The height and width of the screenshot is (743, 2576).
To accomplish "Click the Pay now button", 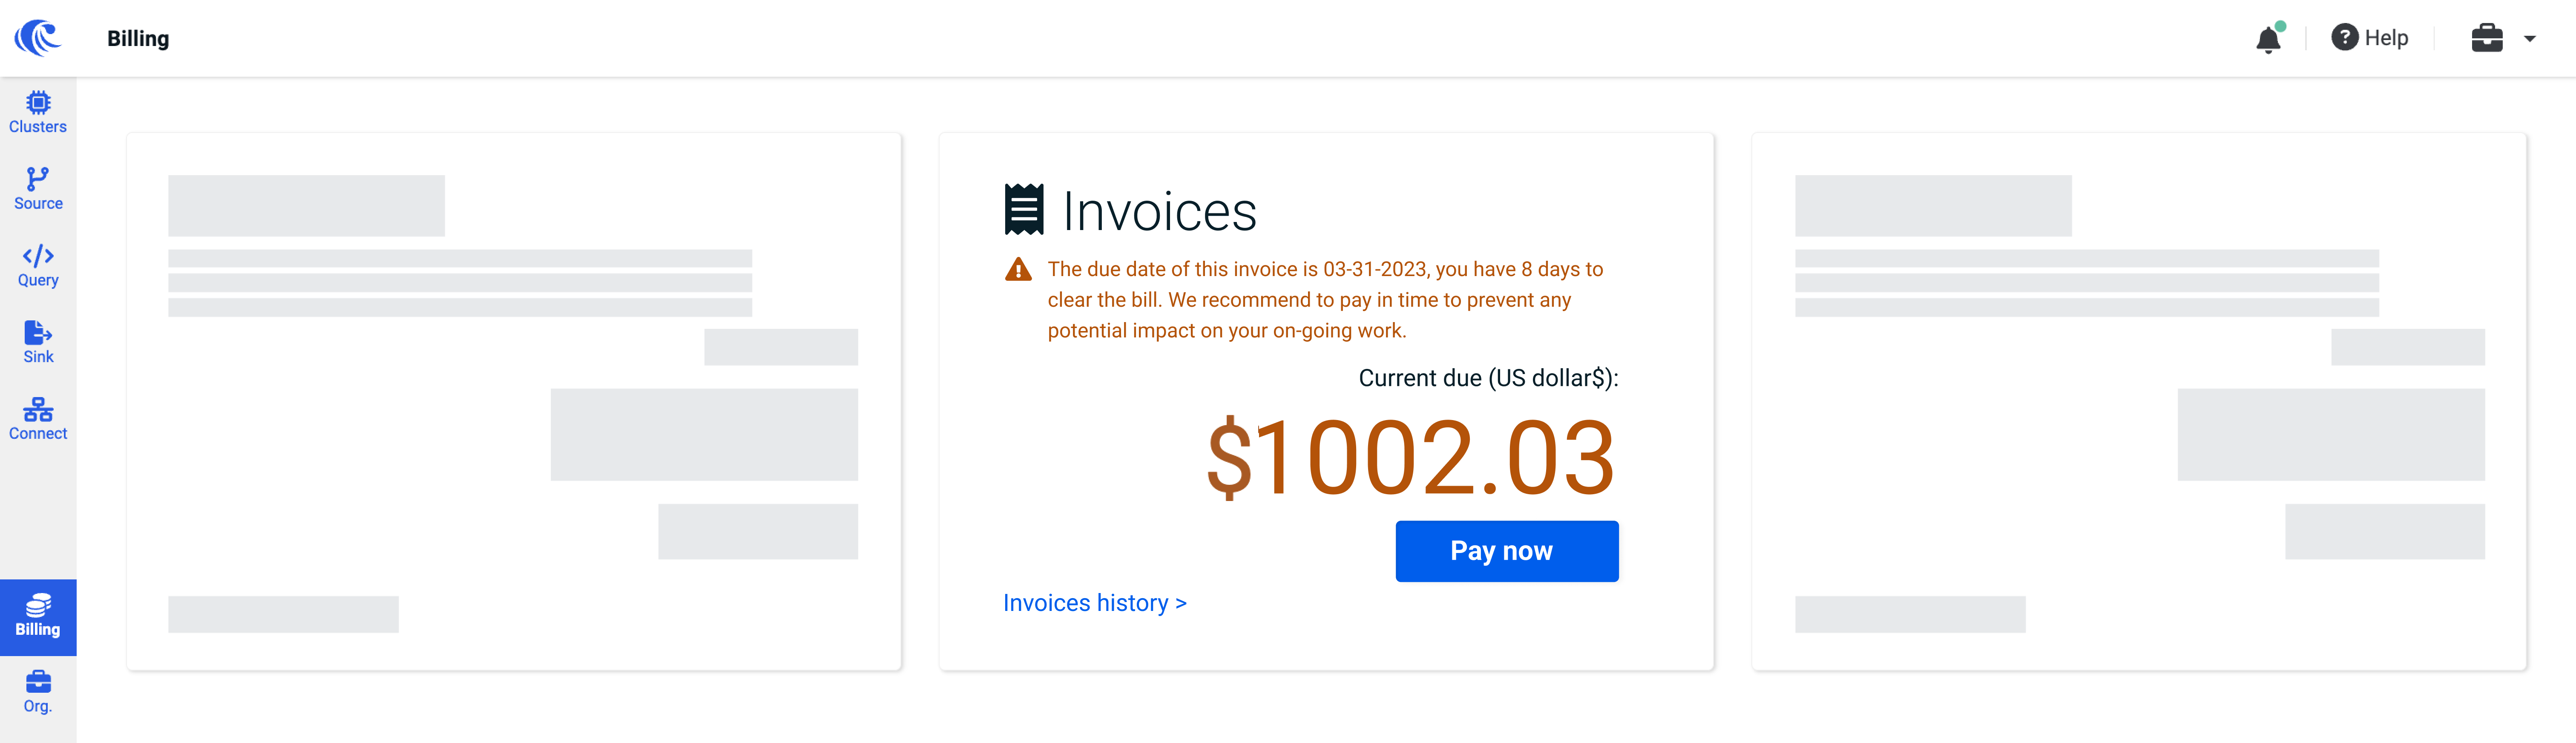I will pyautogui.click(x=1506, y=551).
